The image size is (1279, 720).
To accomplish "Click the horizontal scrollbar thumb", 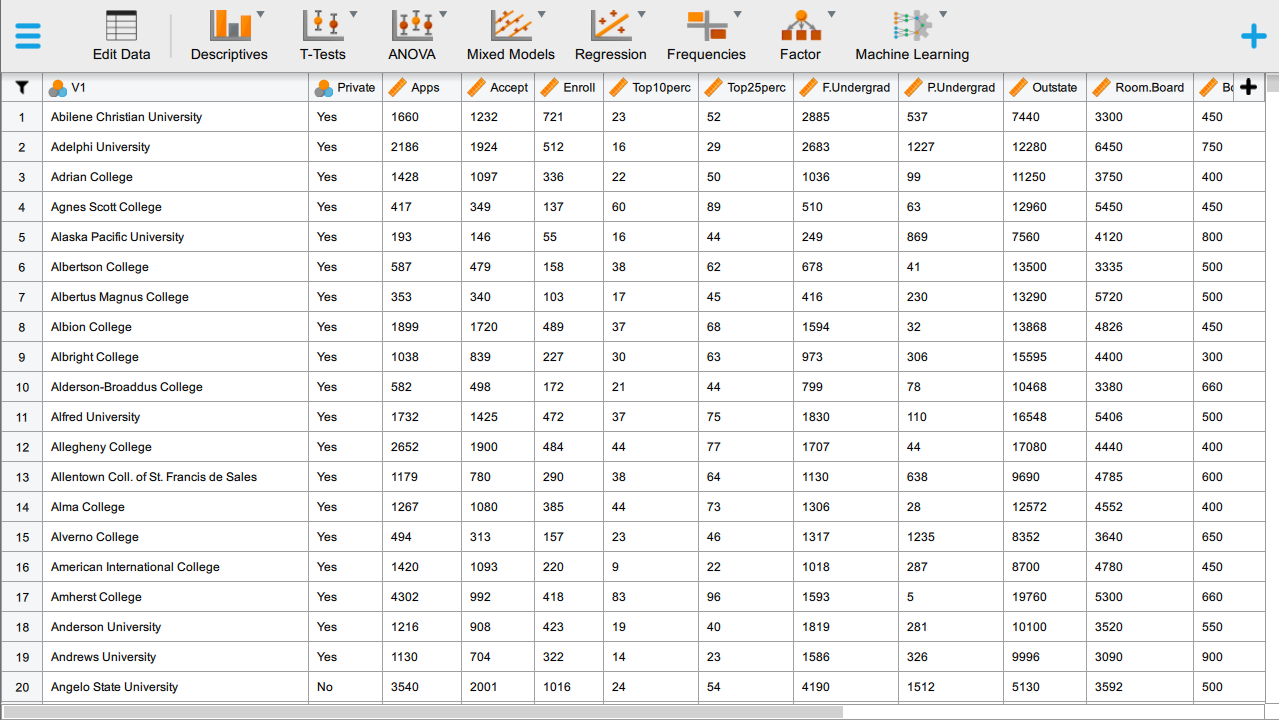I will tap(423, 712).
